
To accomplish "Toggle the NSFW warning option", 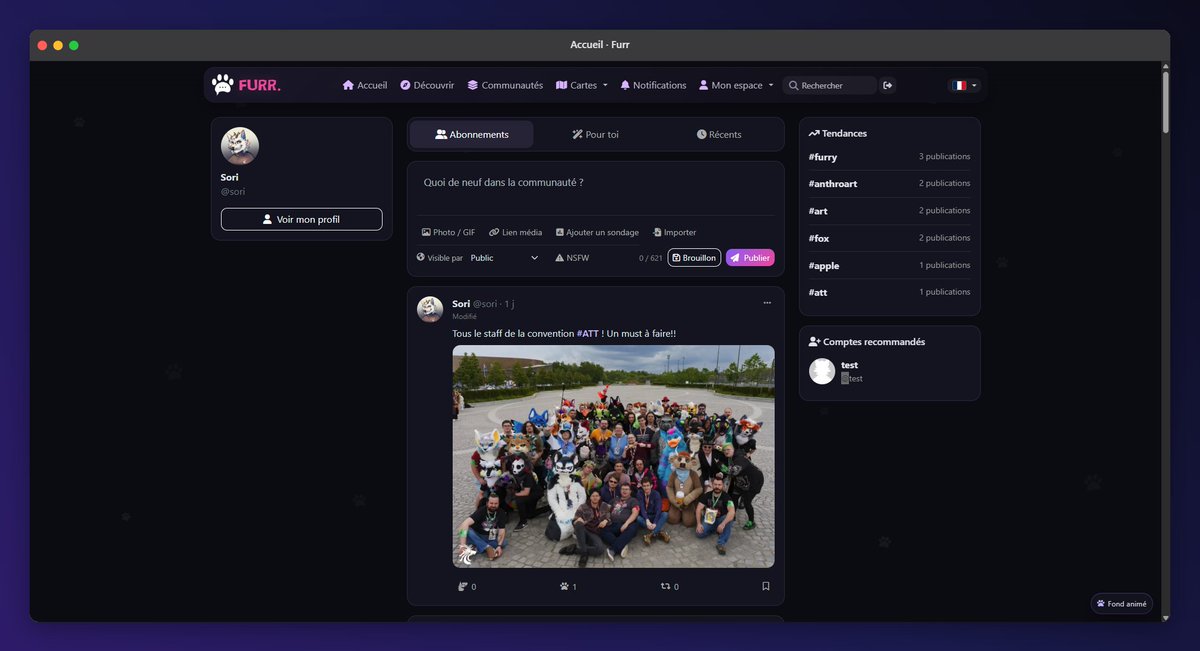I will [x=572, y=258].
